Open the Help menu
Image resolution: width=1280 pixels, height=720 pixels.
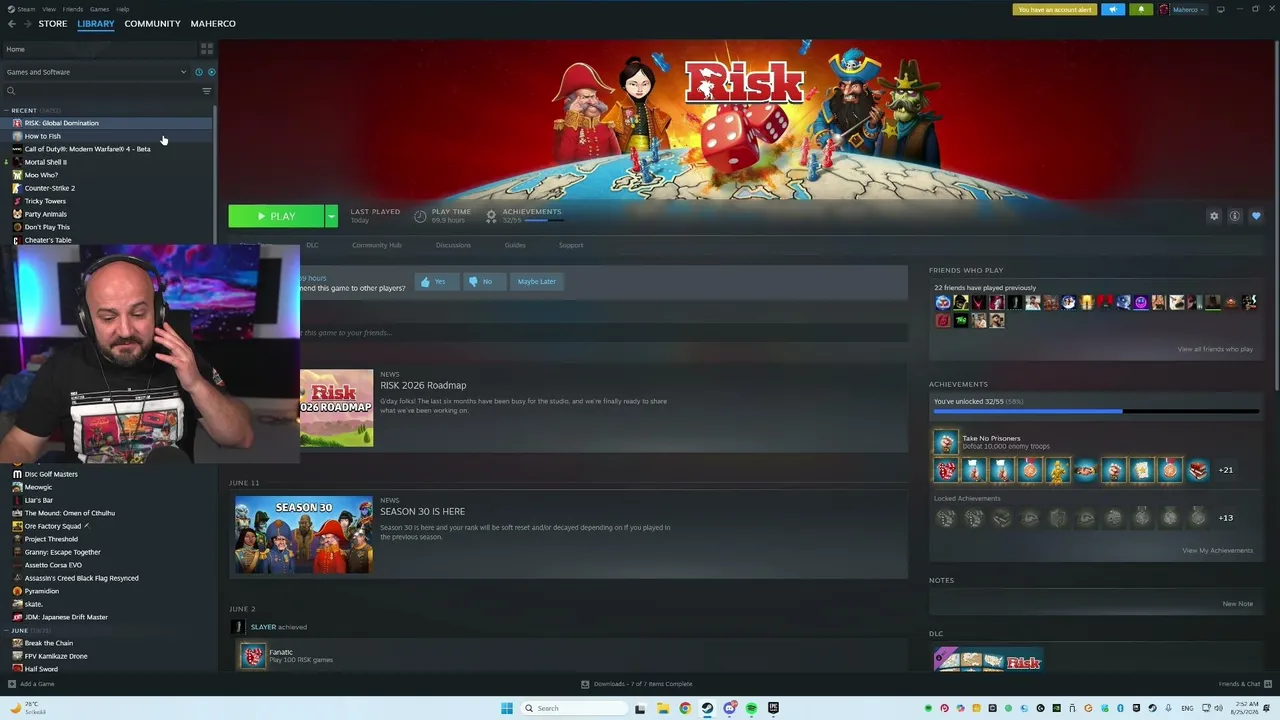(122, 9)
